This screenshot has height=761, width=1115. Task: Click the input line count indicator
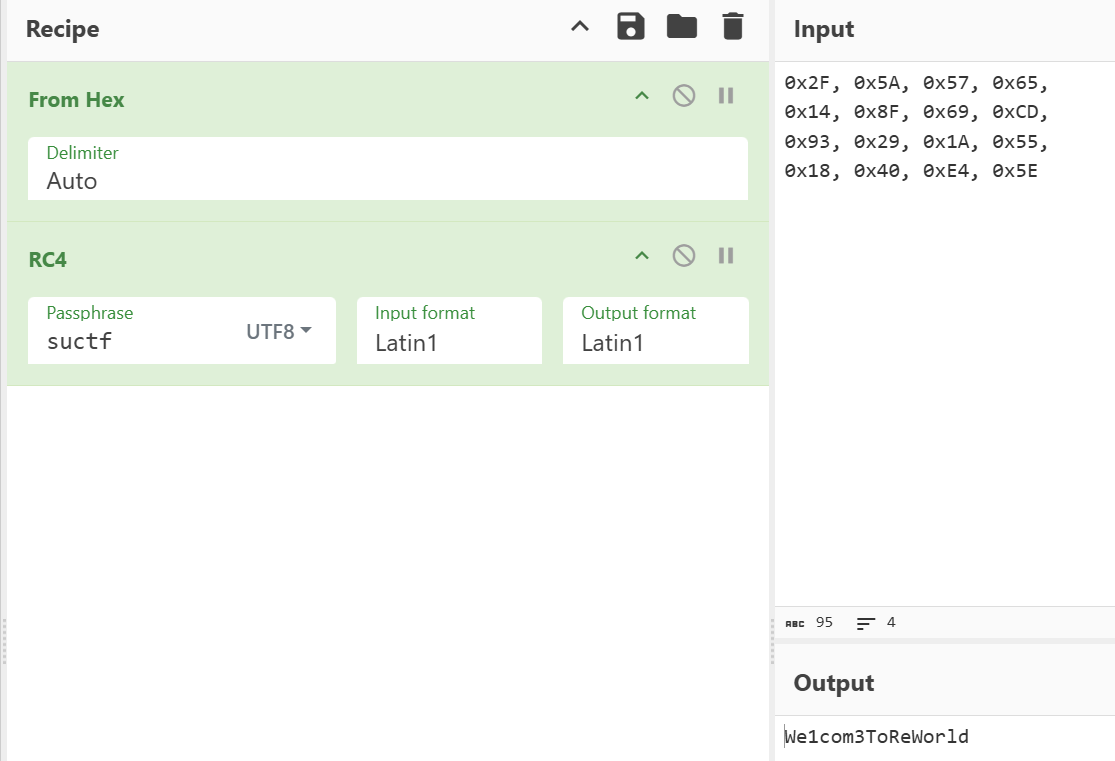click(877, 623)
